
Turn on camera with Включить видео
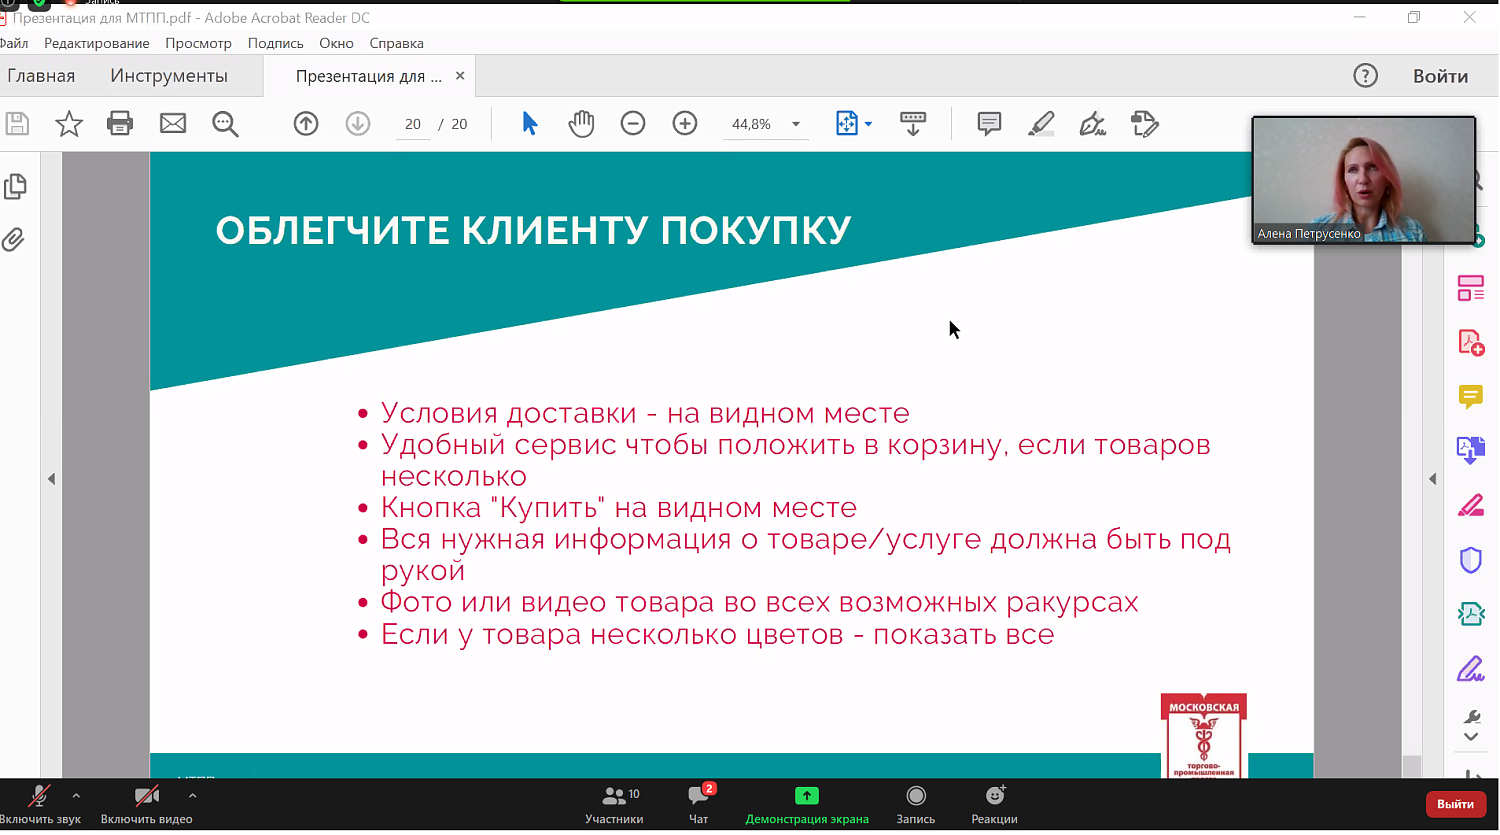point(146,806)
